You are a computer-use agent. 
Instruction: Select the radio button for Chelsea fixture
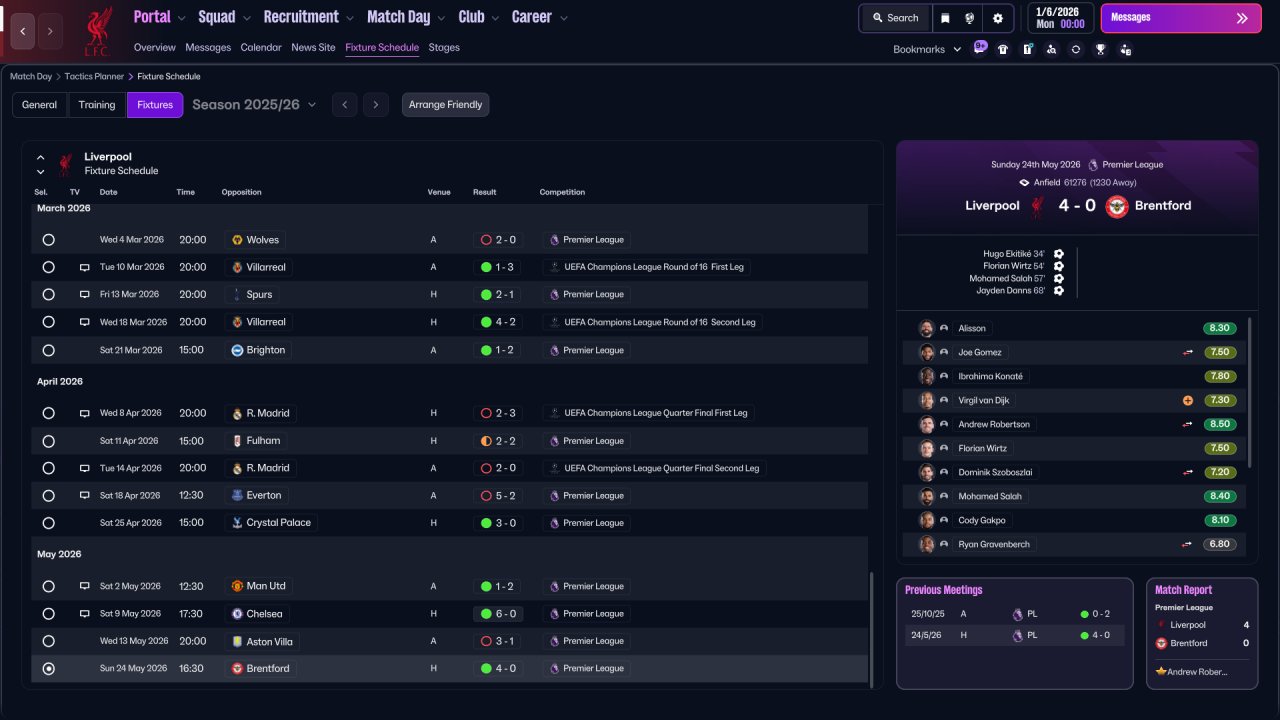pos(48,614)
